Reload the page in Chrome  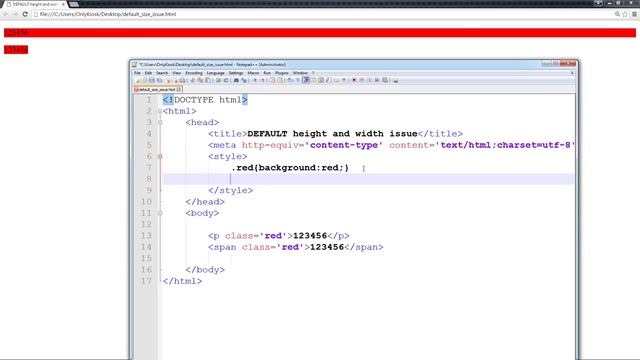coord(25,14)
